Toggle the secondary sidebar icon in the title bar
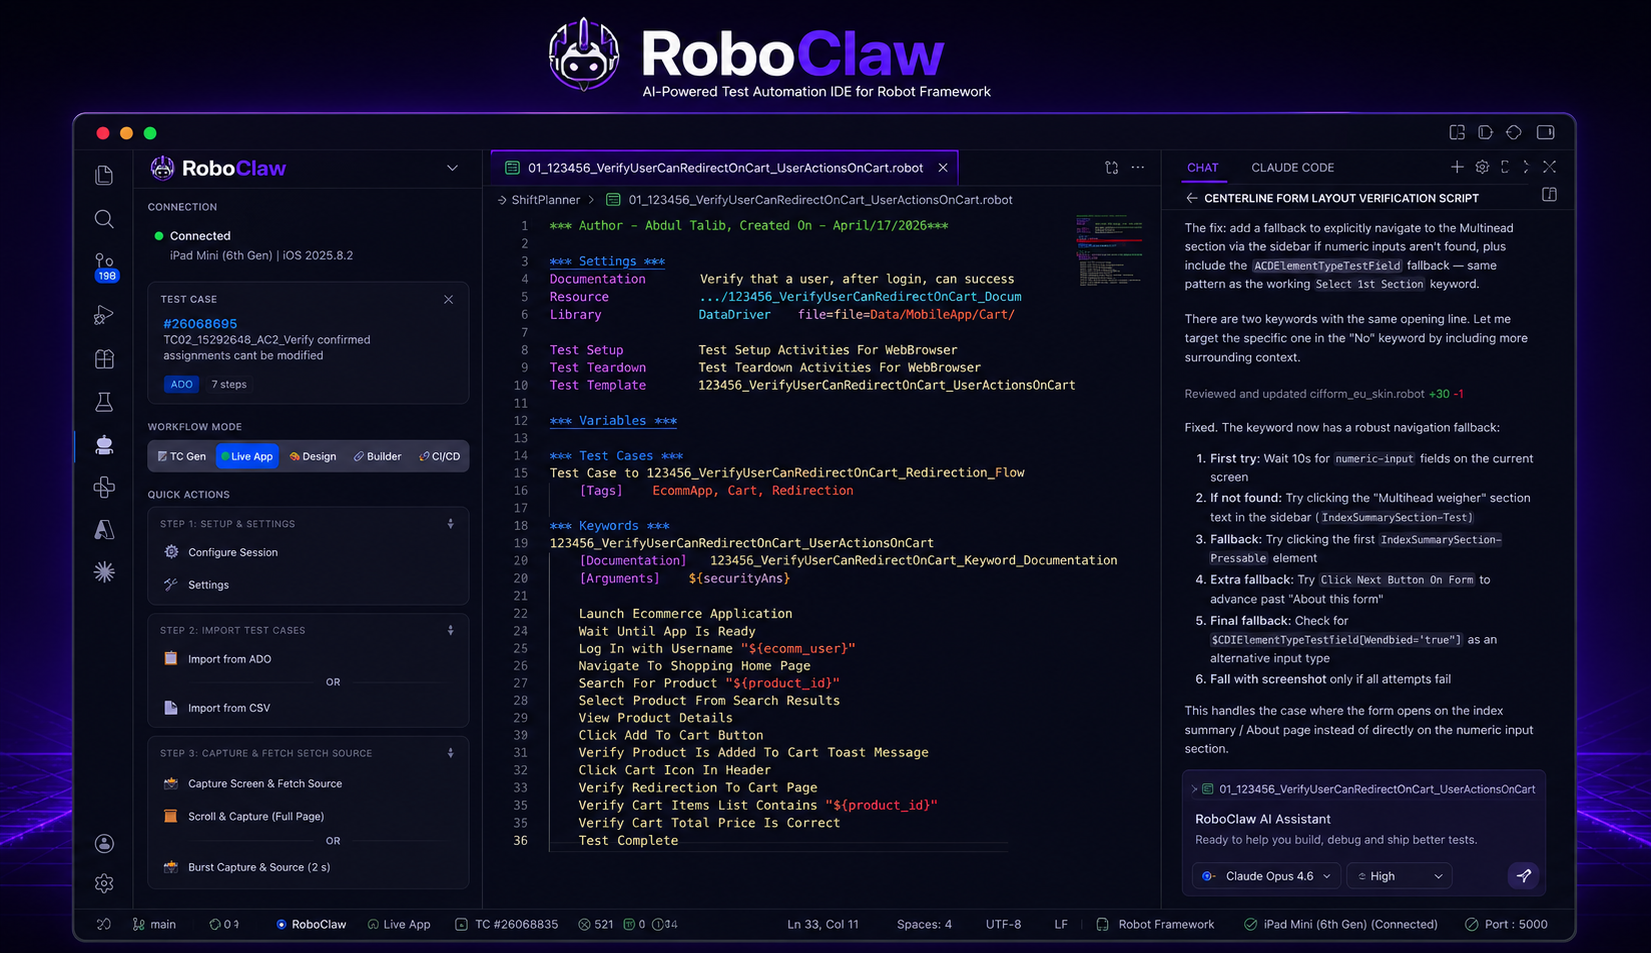The image size is (1651, 953). coord(1546,132)
